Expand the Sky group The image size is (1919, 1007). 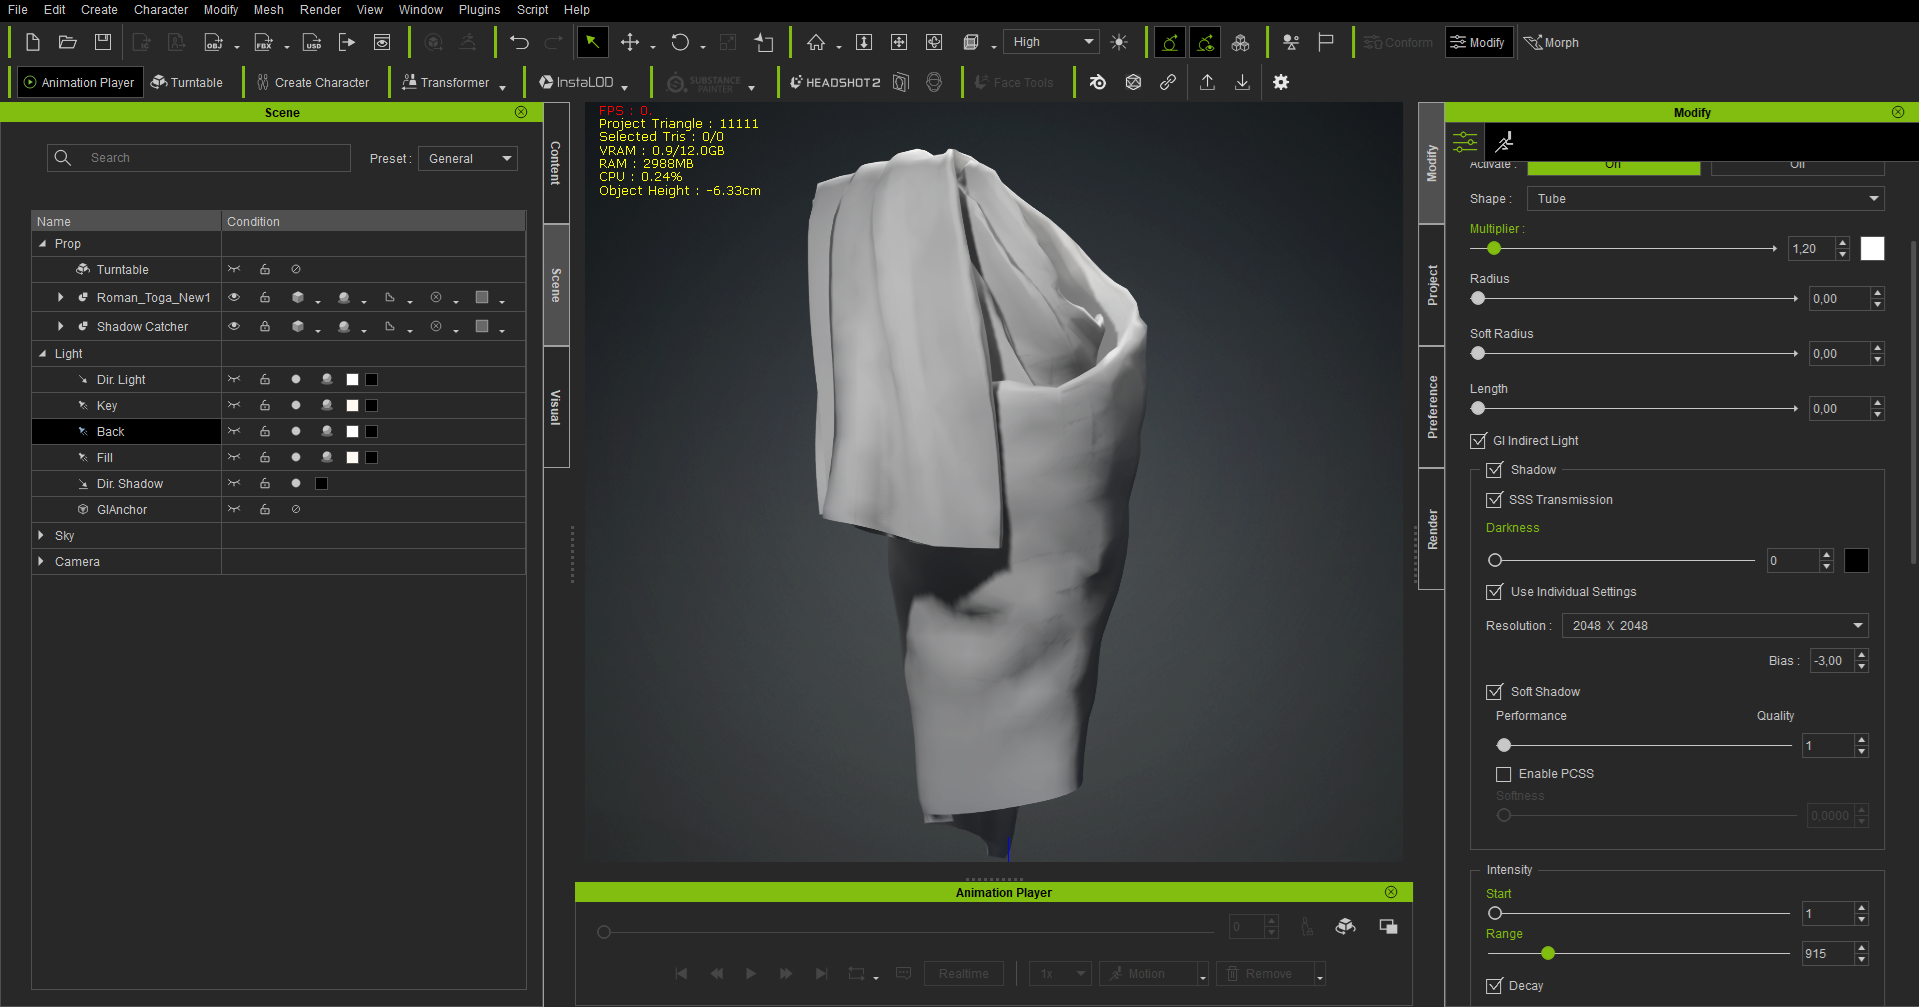tap(41, 536)
